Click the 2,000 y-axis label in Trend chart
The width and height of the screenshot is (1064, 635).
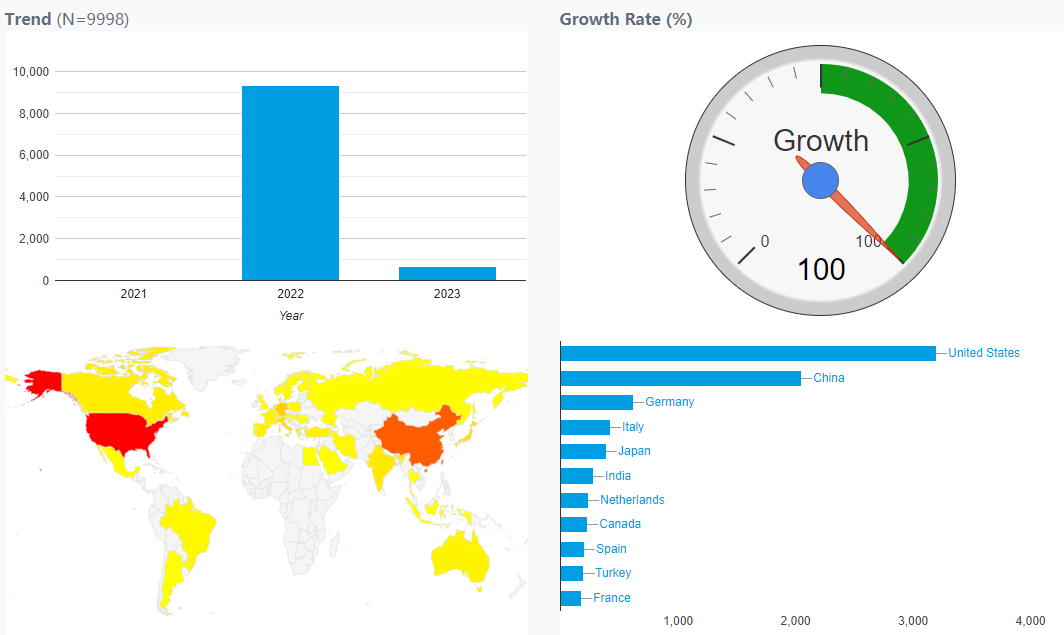click(34, 239)
